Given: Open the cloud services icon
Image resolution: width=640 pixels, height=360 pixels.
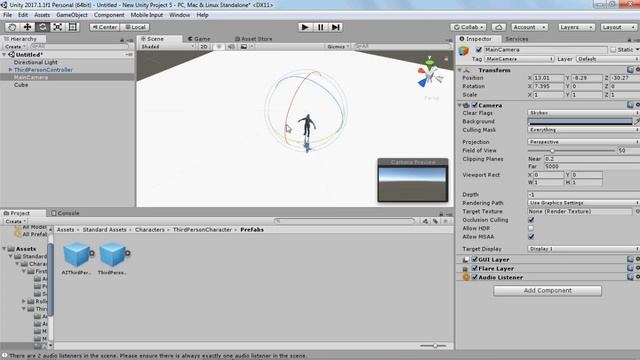Looking at the screenshot, I should [x=498, y=27].
